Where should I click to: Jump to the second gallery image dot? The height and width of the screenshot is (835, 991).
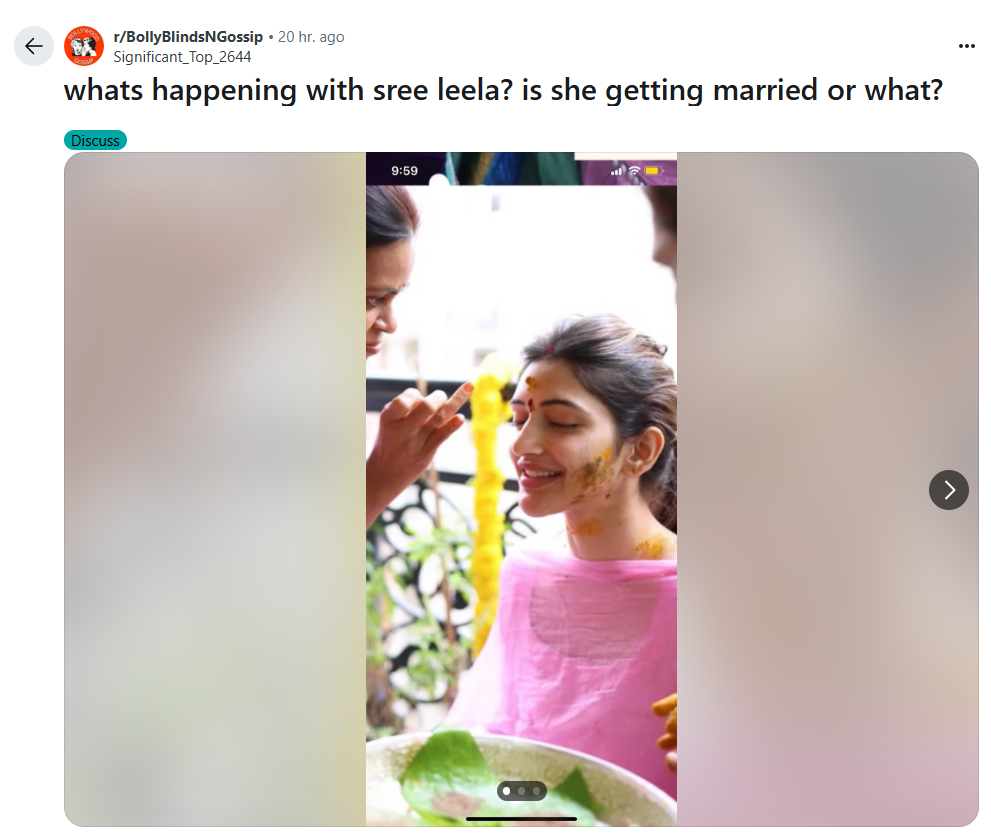click(x=521, y=791)
